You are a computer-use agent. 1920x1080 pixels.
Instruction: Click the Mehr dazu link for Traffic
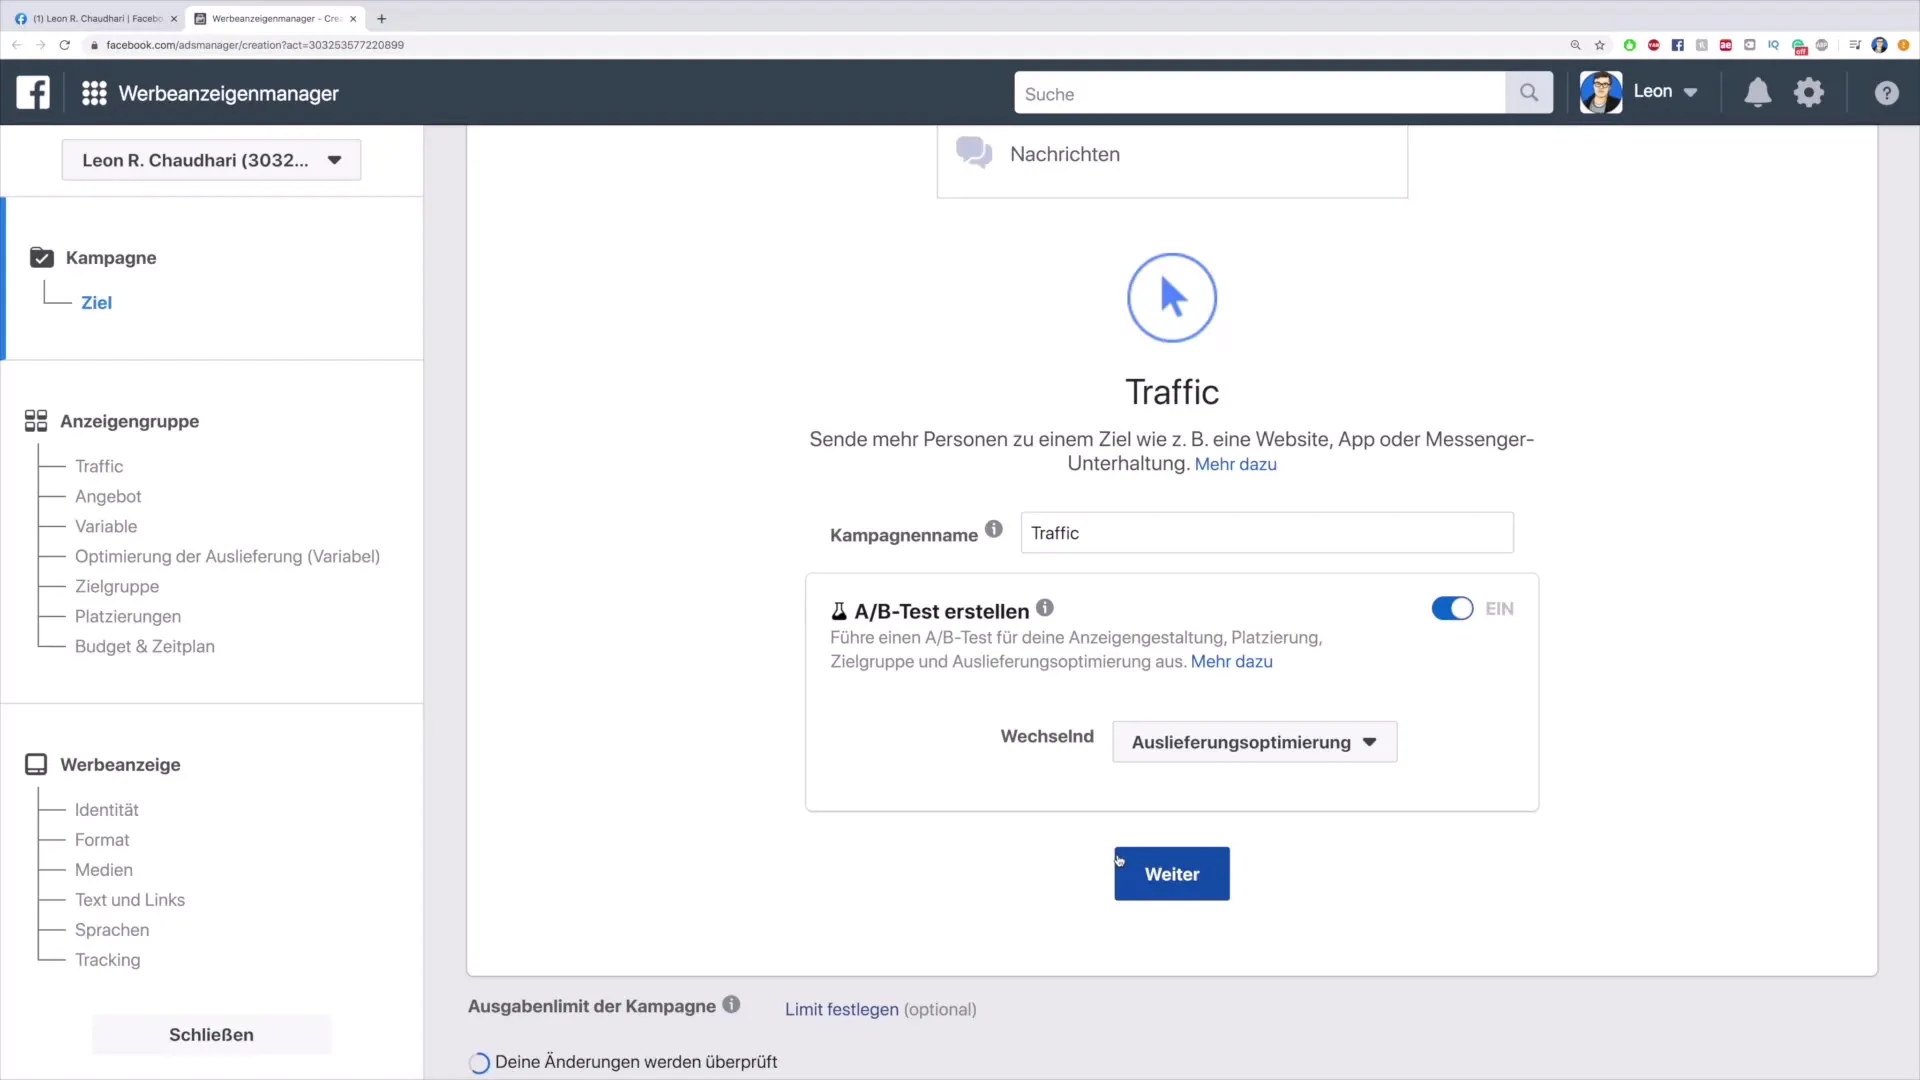tap(1236, 464)
